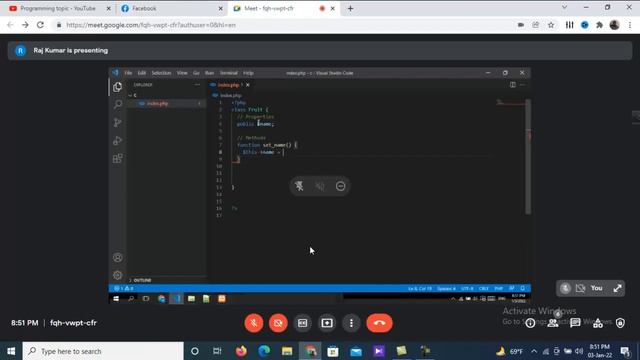Open chat with everyone panel

(575, 323)
